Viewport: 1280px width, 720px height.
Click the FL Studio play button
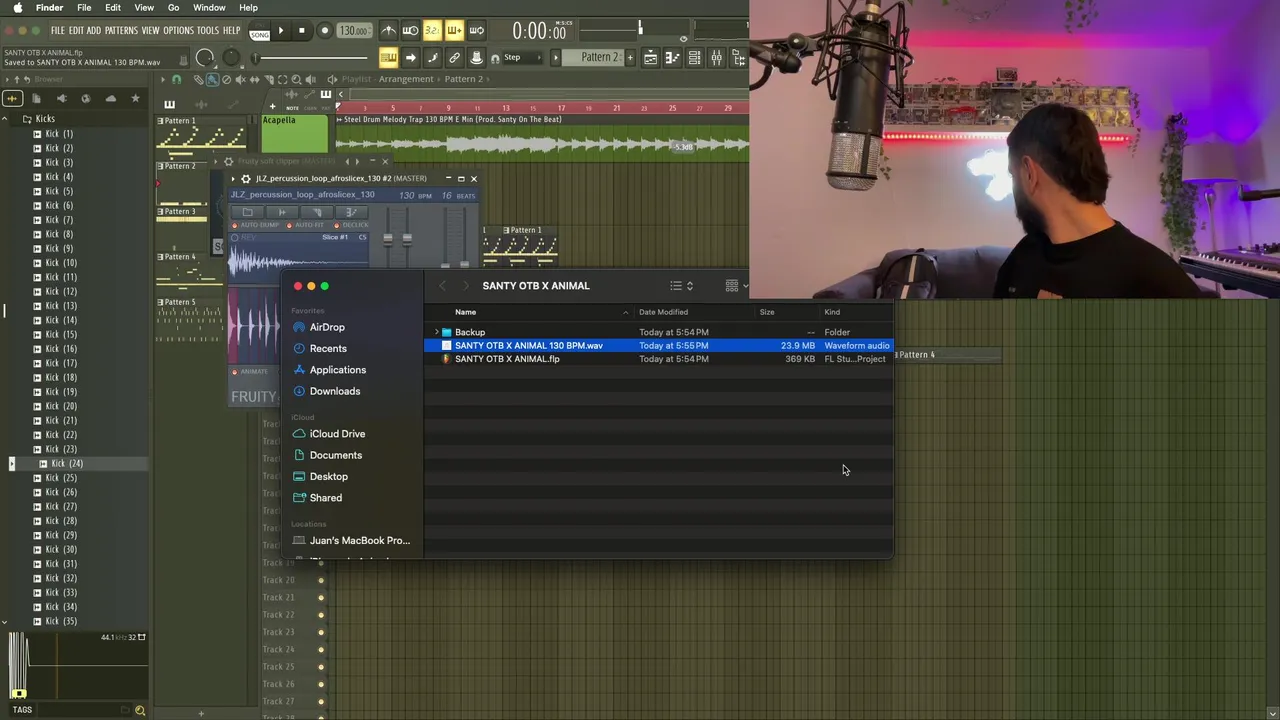tap(281, 31)
